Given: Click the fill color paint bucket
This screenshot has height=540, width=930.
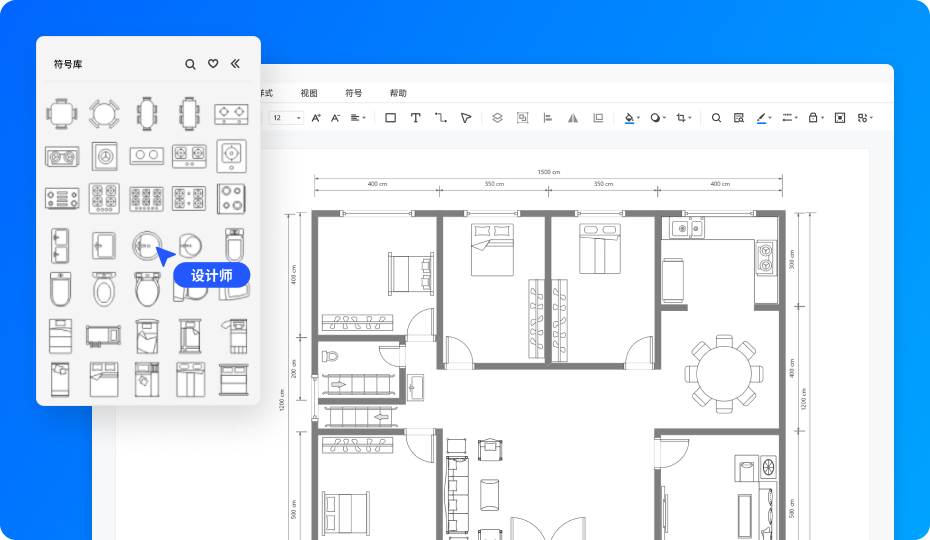Looking at the screenshot, I should tap(631, 118).
